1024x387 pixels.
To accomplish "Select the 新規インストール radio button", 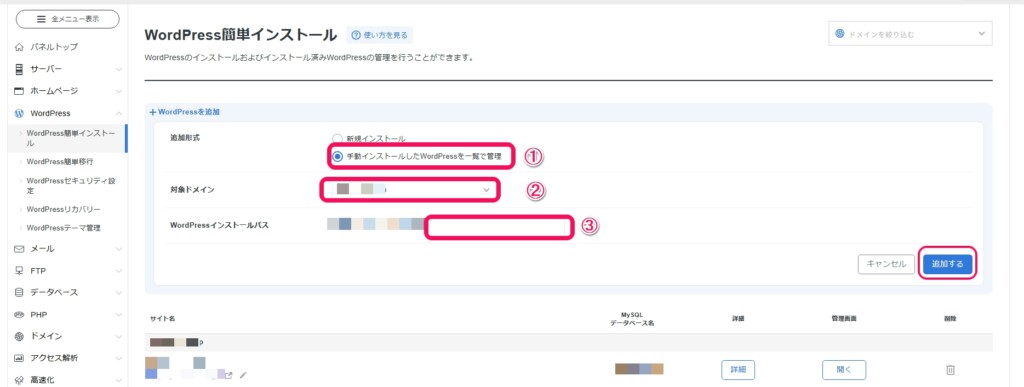I will tap(337, 139).
